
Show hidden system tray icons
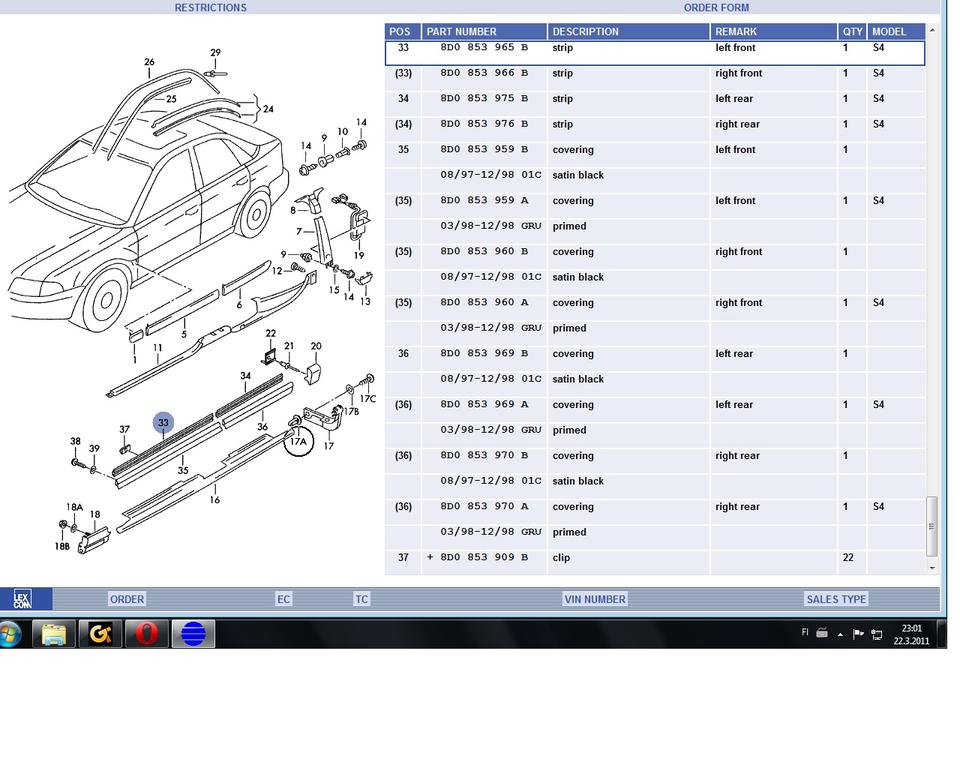(x=840, y=634)
